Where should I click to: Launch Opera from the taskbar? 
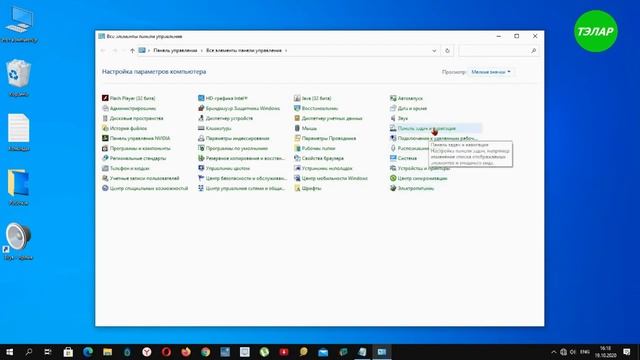coord(166,352)
